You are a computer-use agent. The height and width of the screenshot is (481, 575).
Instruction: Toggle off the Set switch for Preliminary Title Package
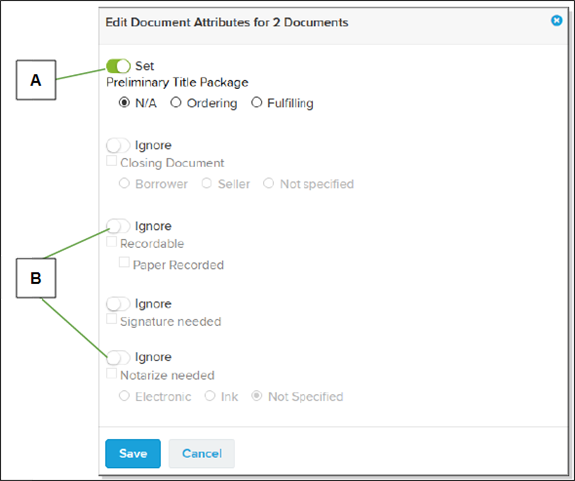pos(118,66)
